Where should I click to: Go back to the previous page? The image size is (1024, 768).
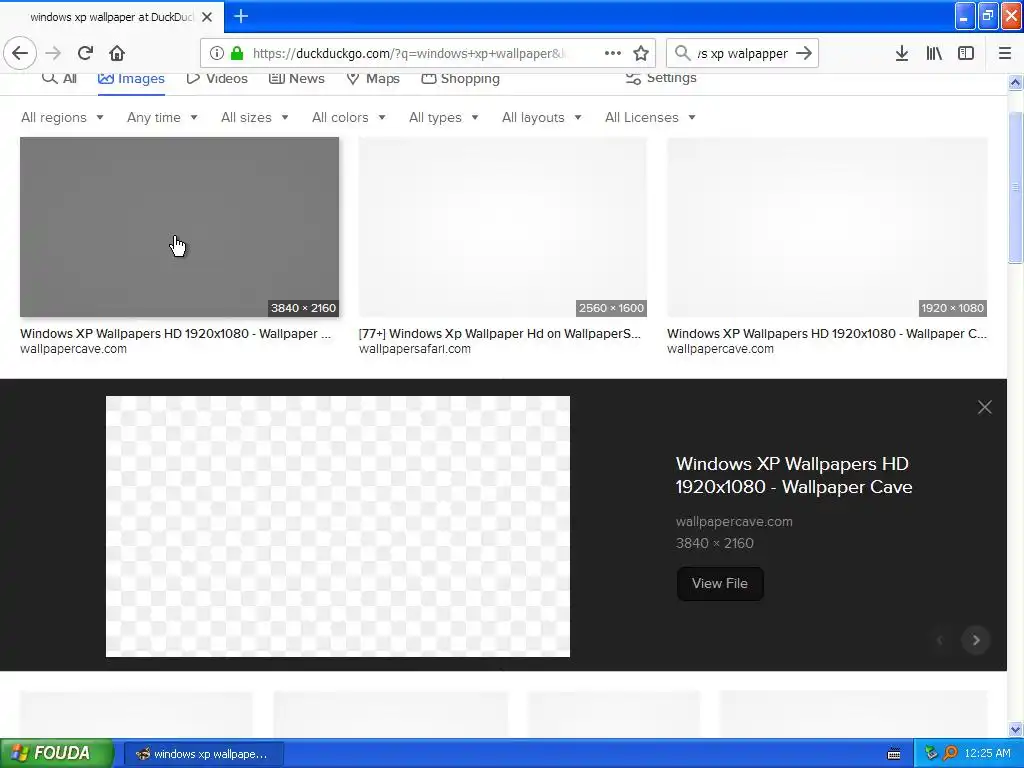[x=20, y=54]
